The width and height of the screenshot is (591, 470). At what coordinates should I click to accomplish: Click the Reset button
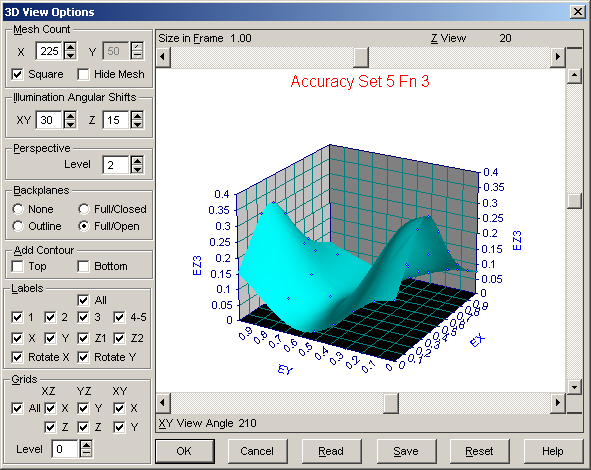(x=479, y=451)
